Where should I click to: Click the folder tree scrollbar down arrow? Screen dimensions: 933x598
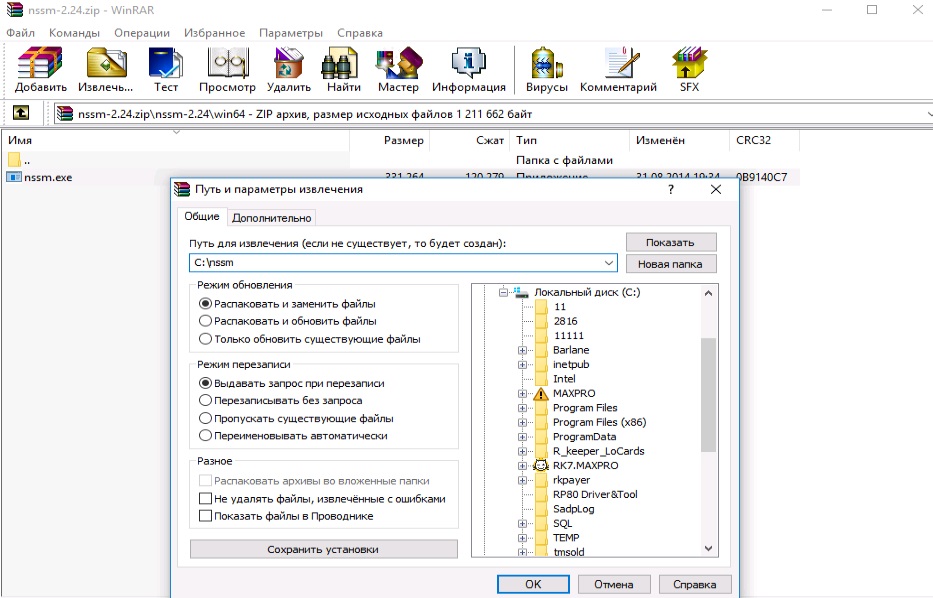click(x=708, y=549)
